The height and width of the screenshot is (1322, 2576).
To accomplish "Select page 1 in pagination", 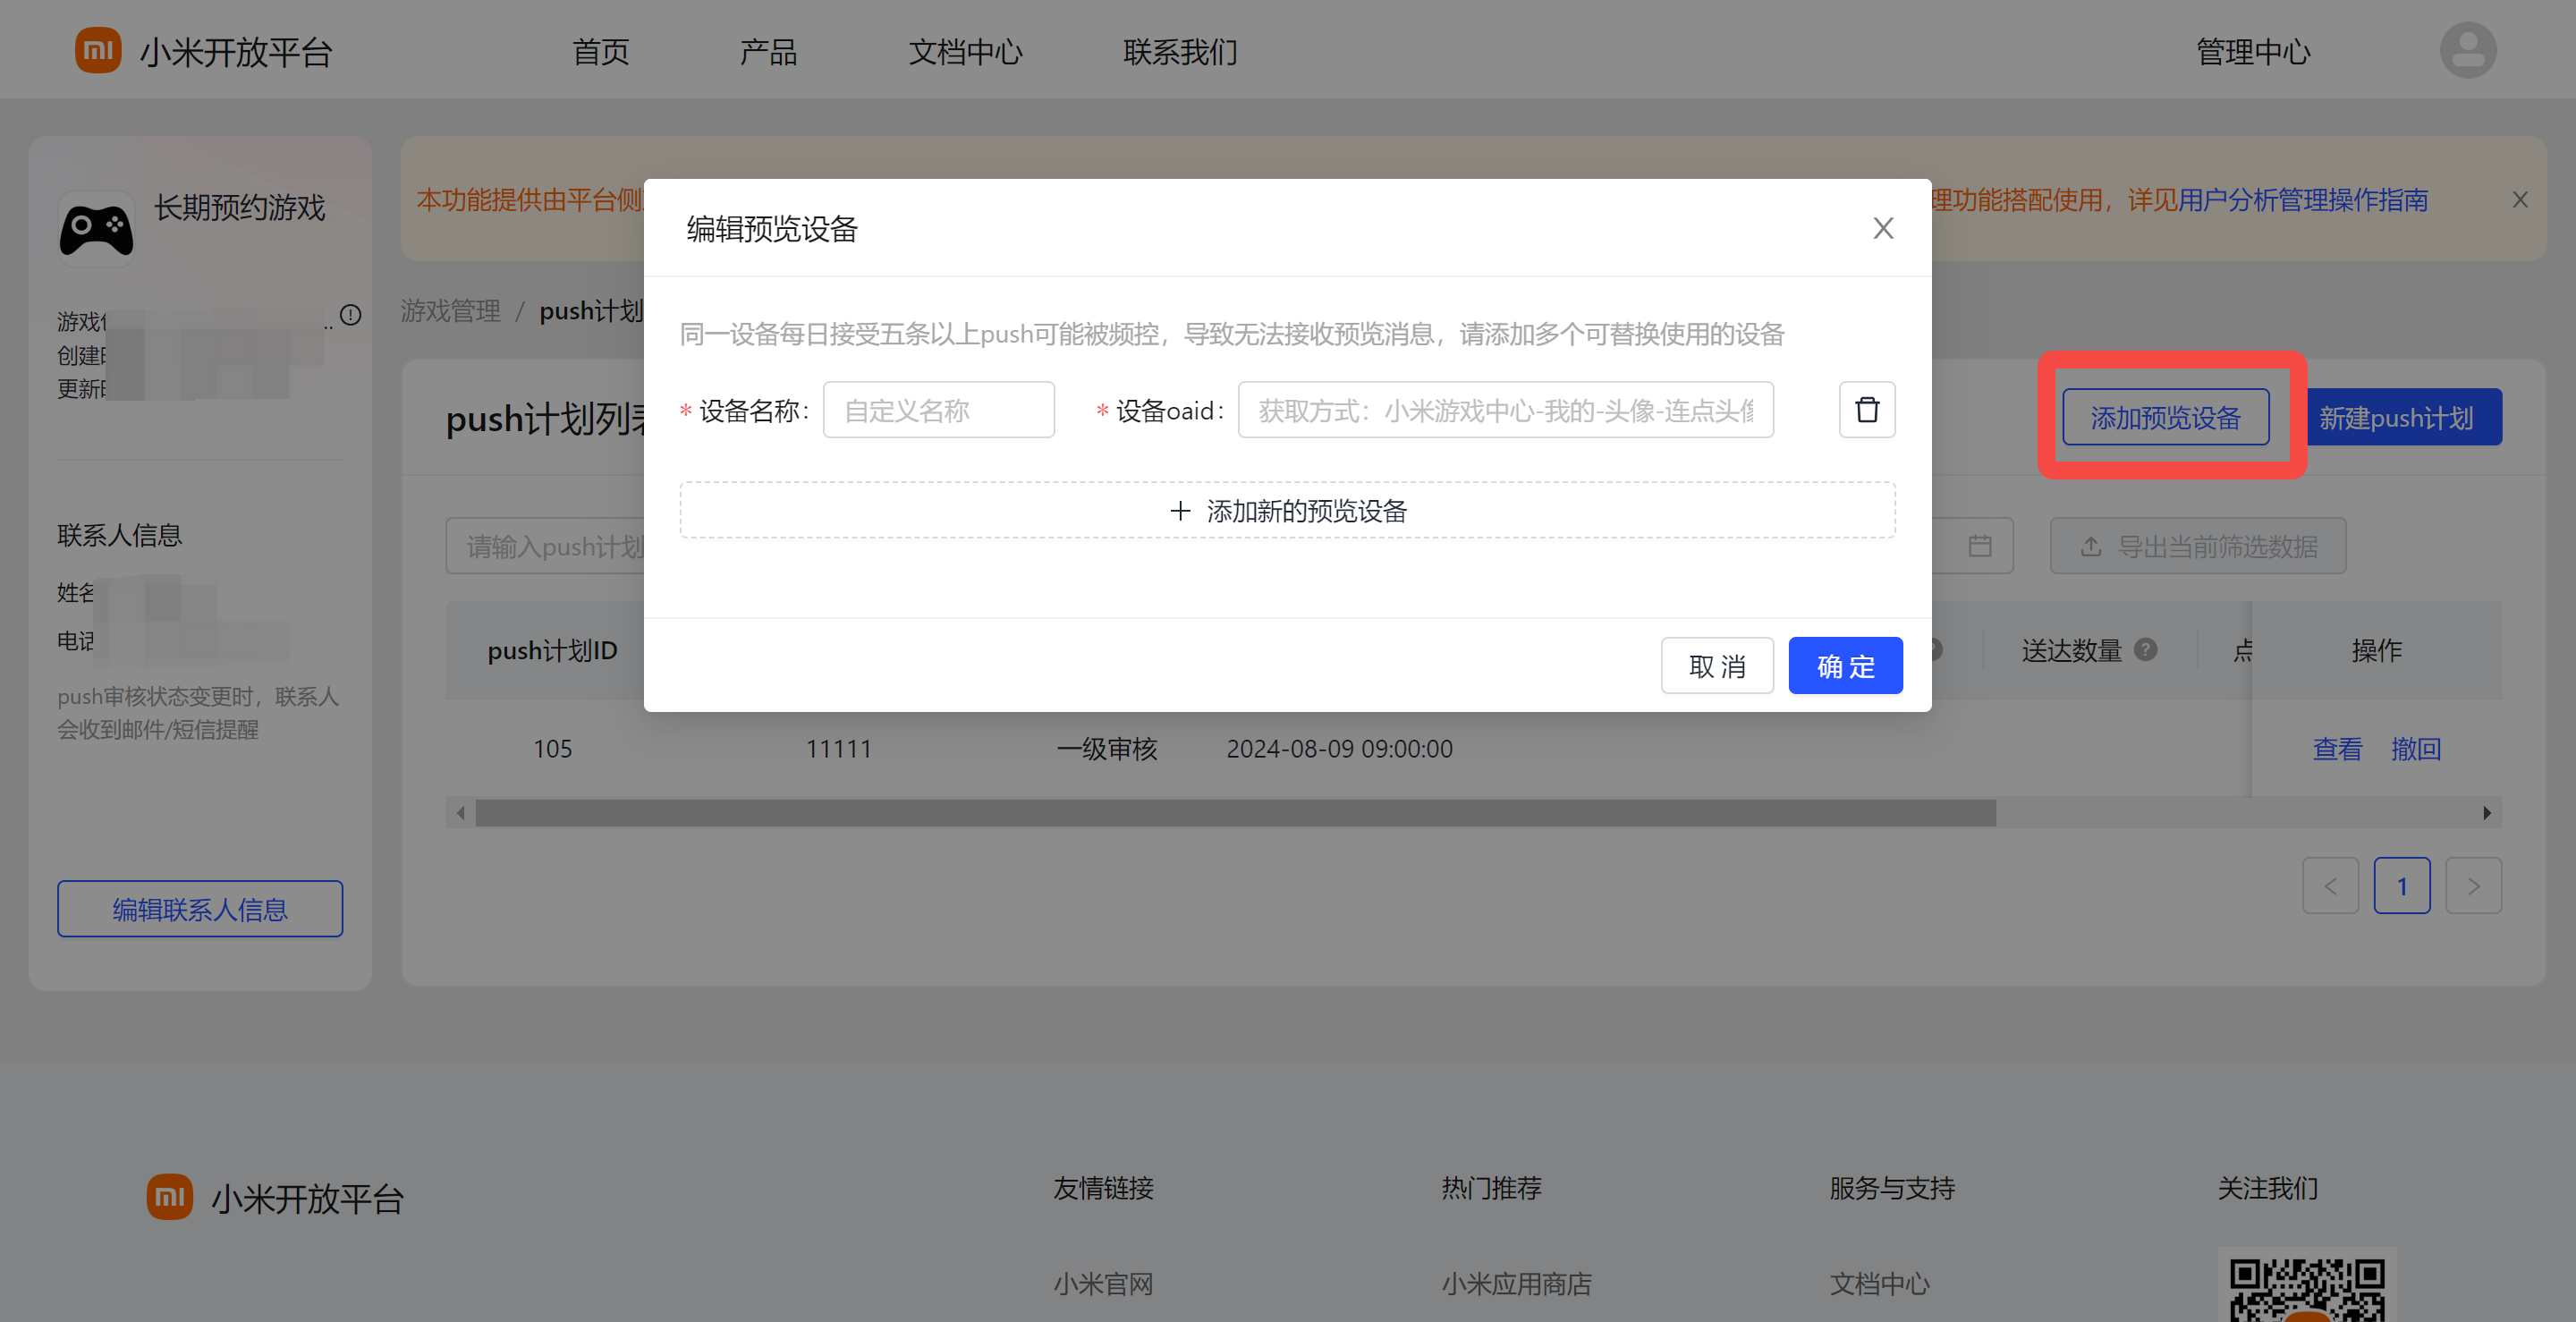I will 2401,886.
